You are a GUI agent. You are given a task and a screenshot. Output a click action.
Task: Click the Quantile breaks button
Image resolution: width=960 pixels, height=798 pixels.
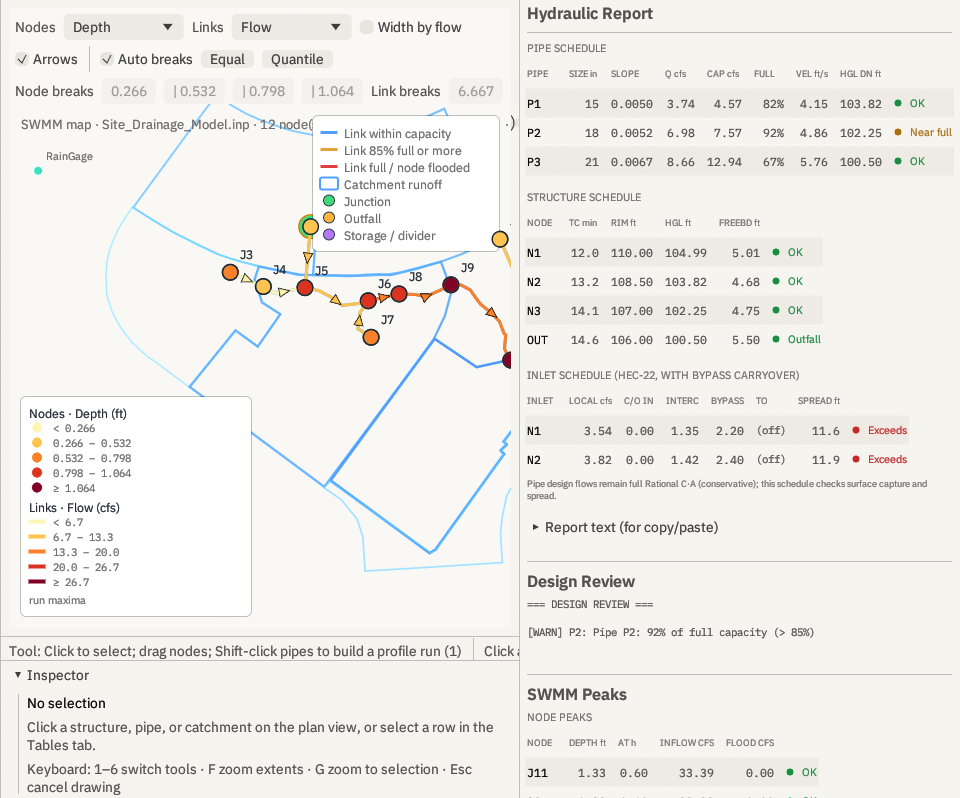(x=297, y=59)
